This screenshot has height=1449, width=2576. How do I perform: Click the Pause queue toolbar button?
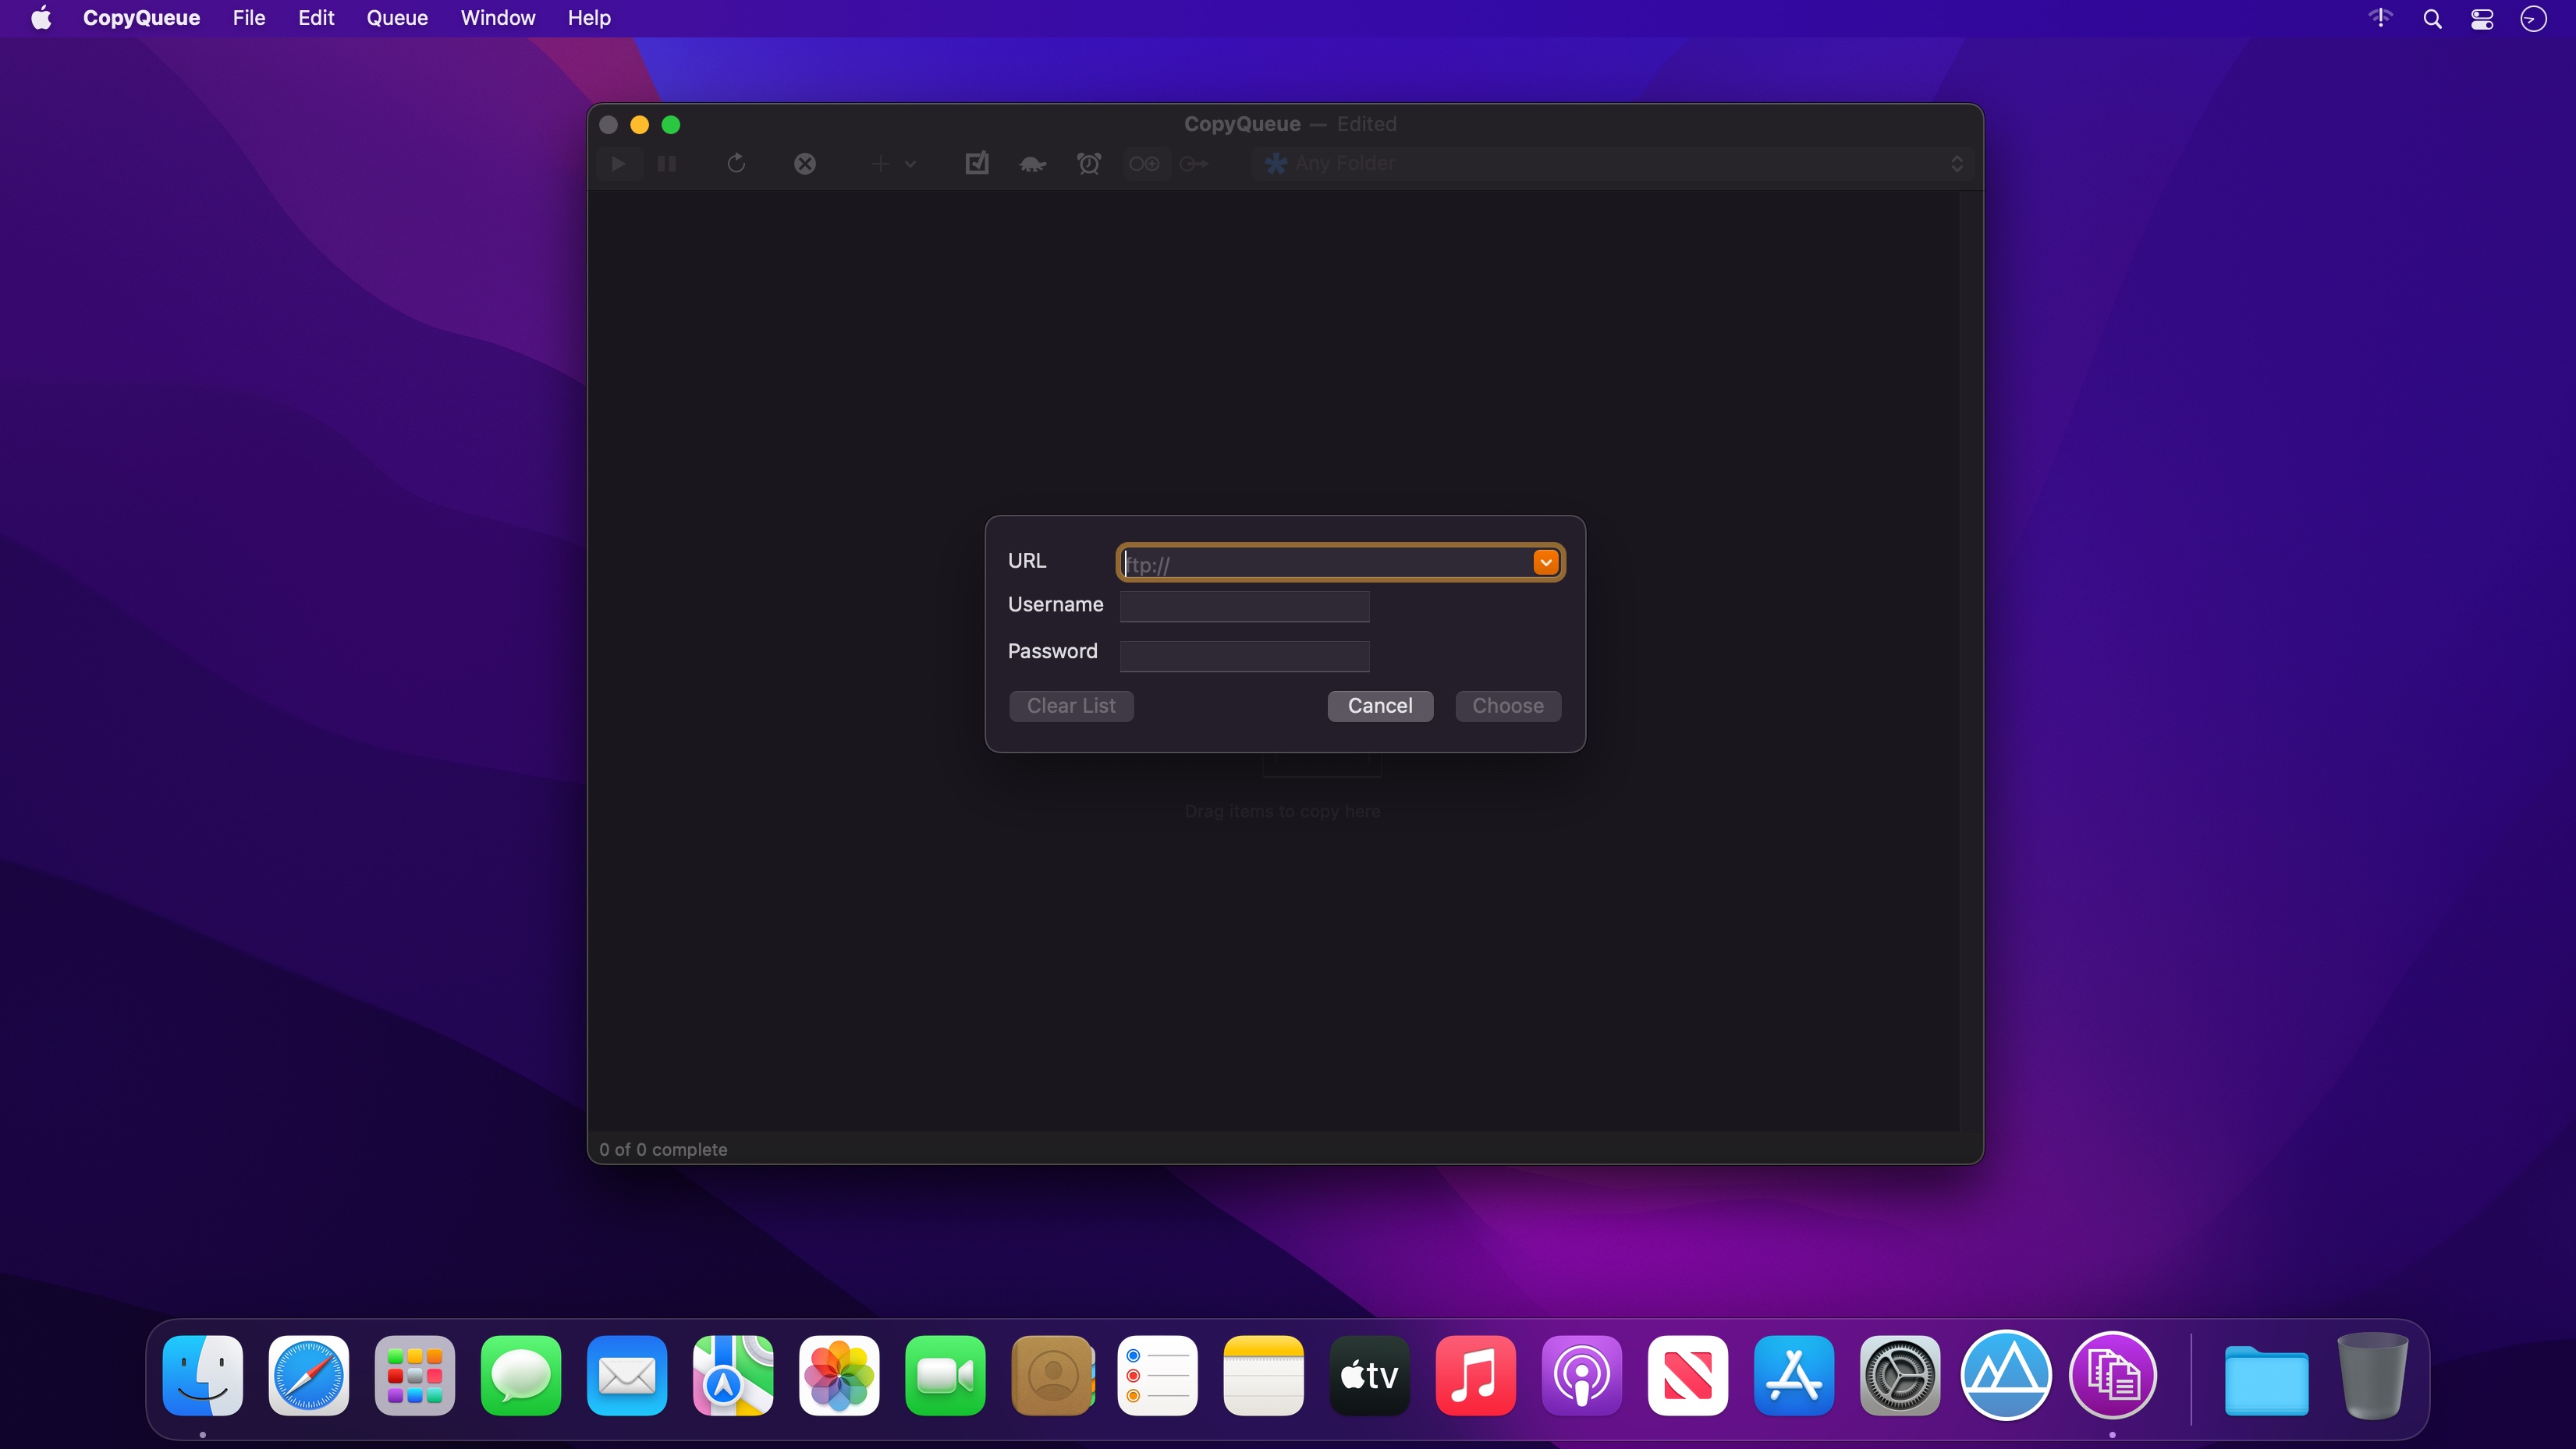[x=667, y=163]
